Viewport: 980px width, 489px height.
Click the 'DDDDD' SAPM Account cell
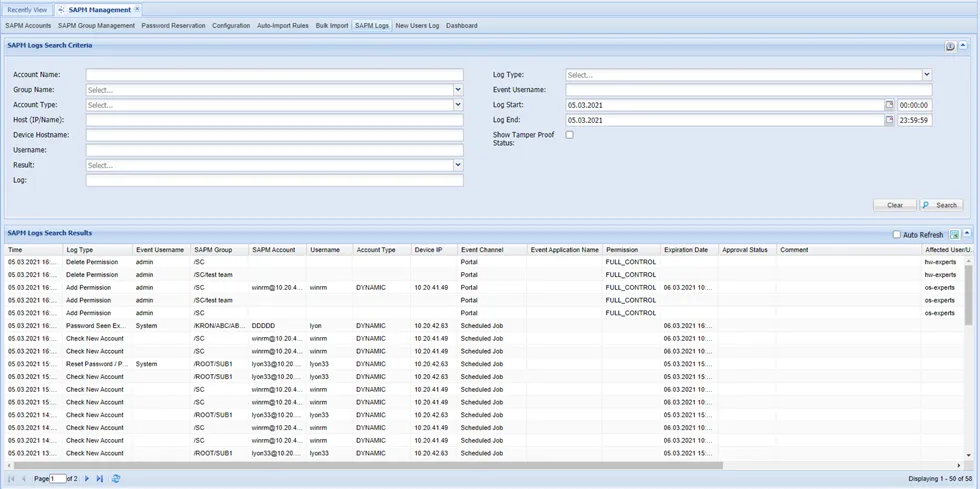point(278,326)
